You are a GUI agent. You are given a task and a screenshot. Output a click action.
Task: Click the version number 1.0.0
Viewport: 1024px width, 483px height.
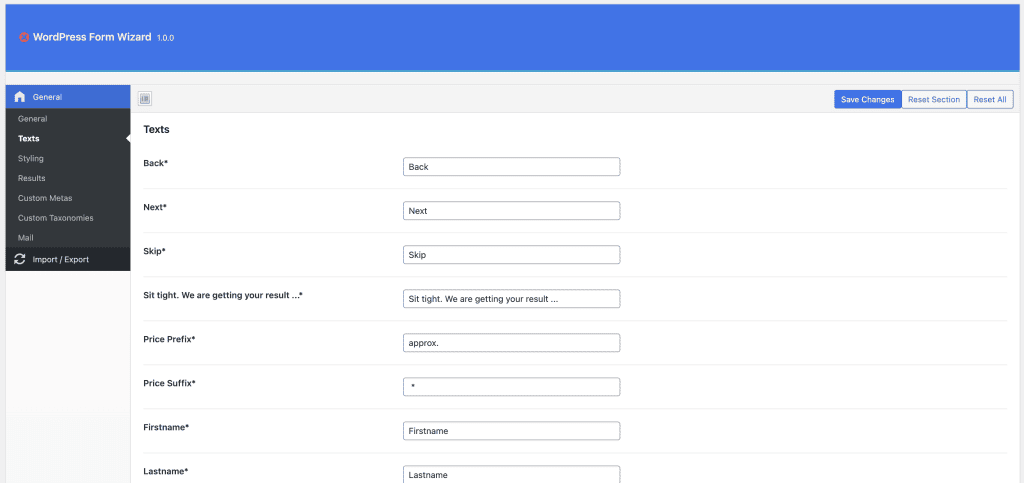point(165,39)
